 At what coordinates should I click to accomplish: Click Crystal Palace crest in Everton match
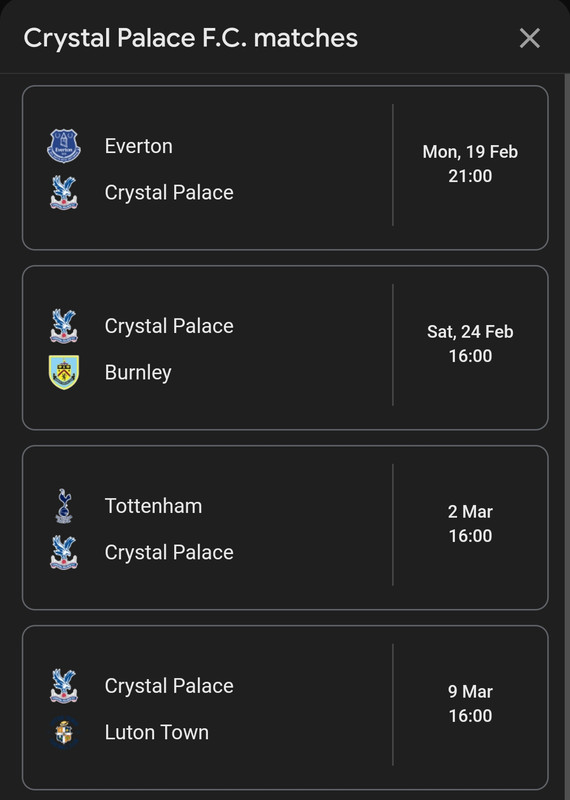(64, 192)
